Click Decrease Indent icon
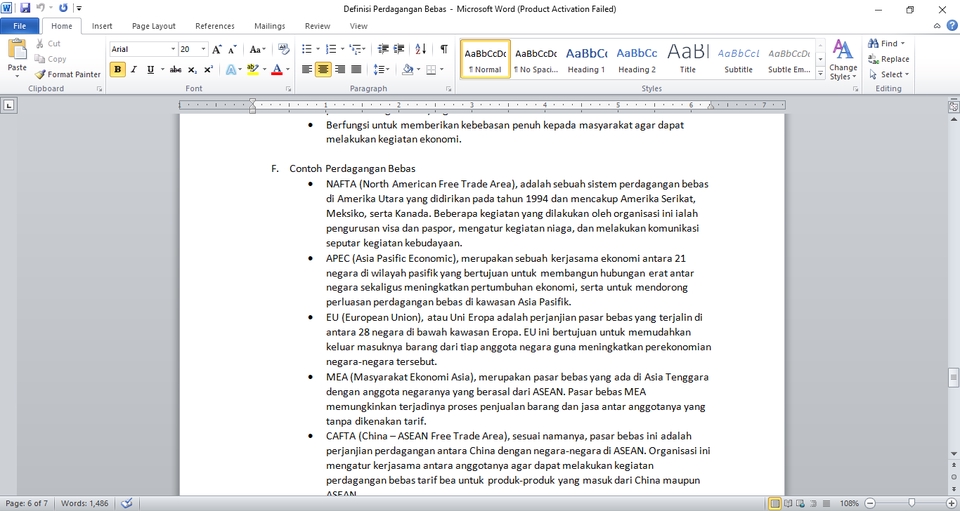 click(383, 49)
